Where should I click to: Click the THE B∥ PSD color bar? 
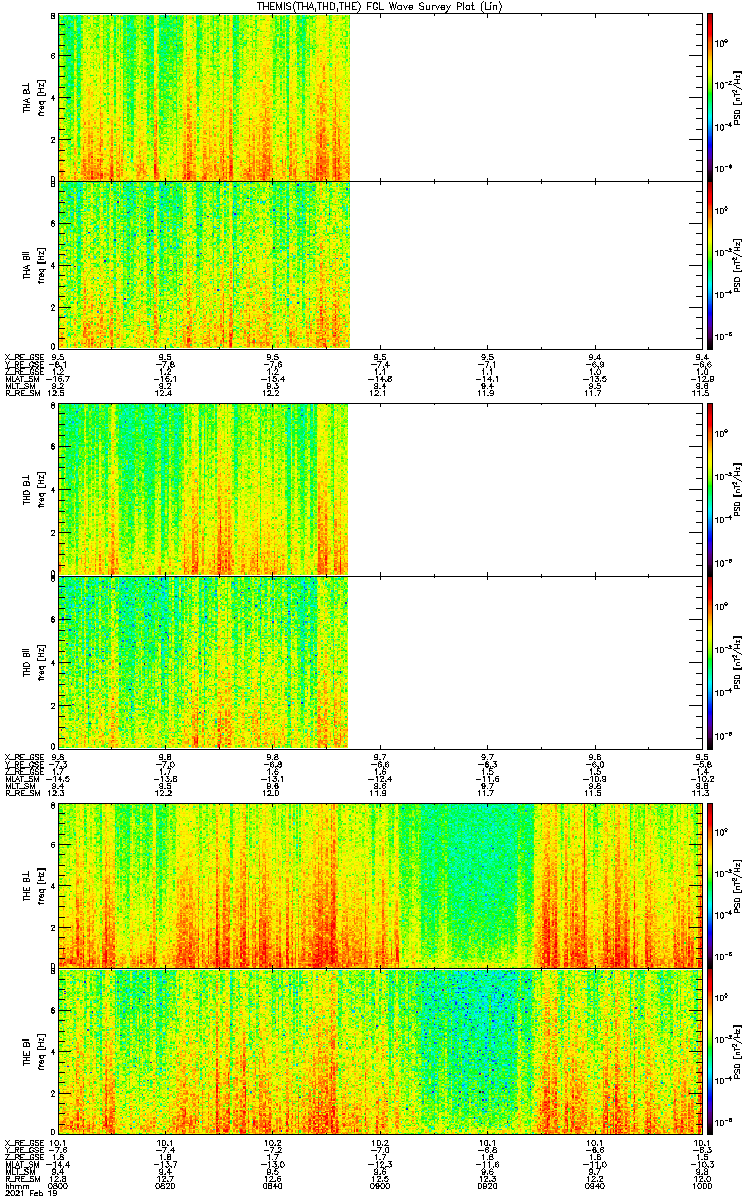(710, 1050)
